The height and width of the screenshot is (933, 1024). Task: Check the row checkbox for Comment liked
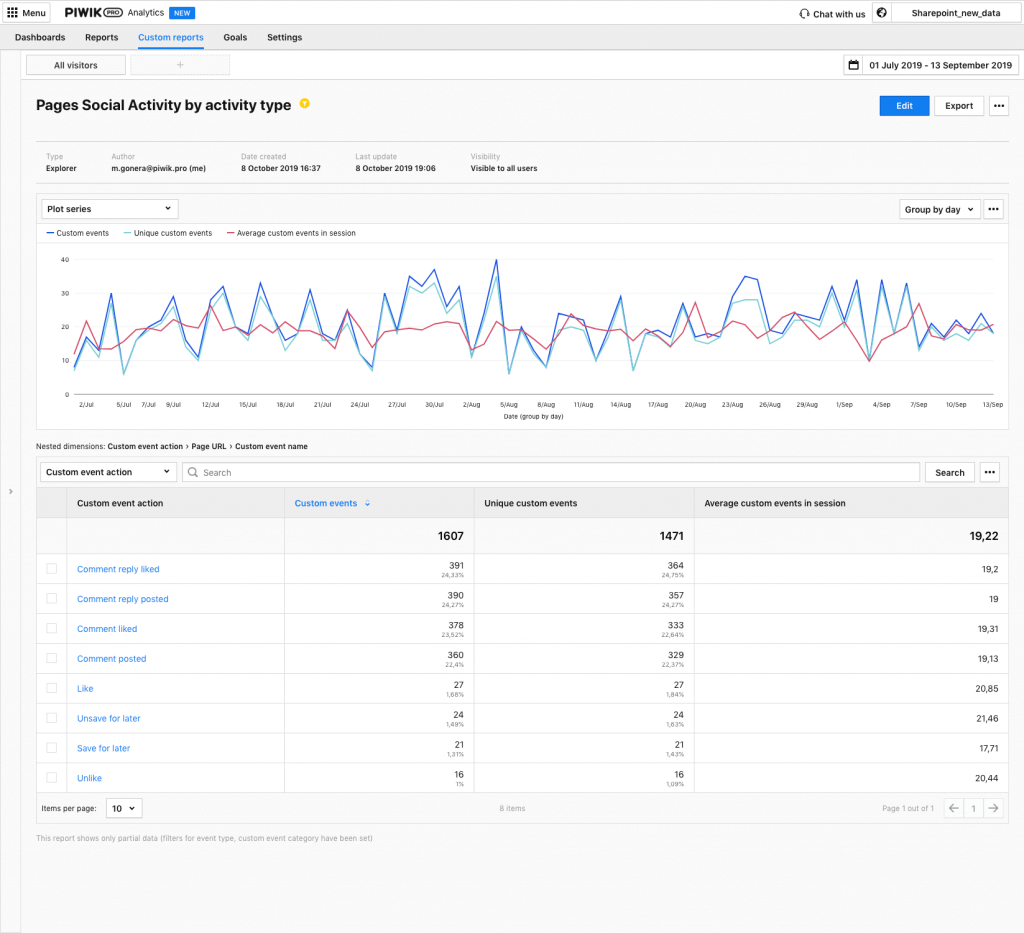pyautogui.click(x=53, y=628)
